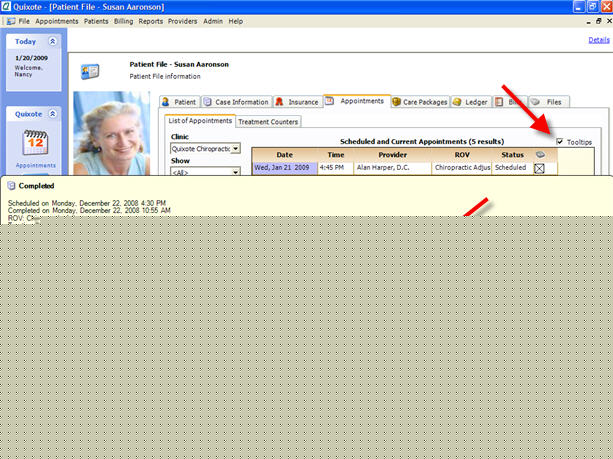Open the File menu
This screenshot has height=459, width=613.
click(24, 21)
